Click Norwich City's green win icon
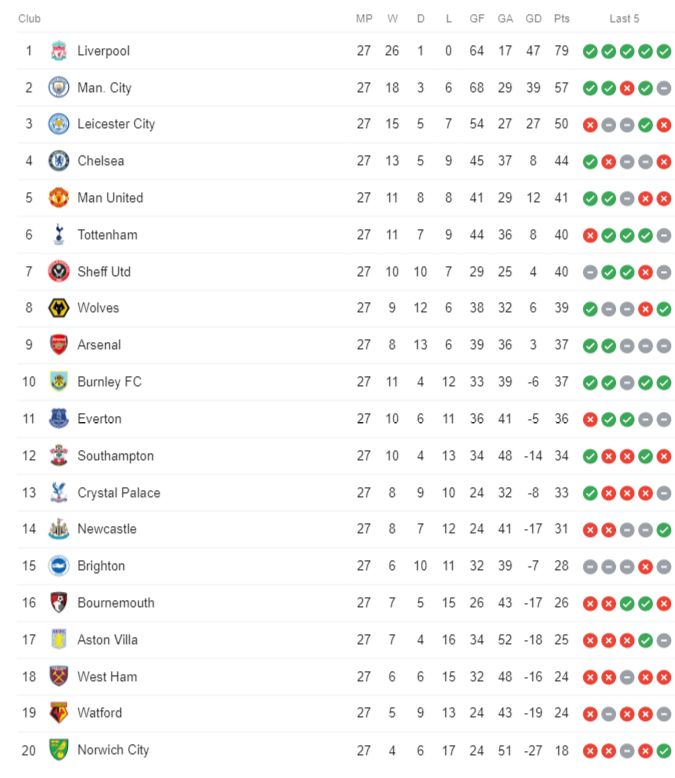 point(664,751)
